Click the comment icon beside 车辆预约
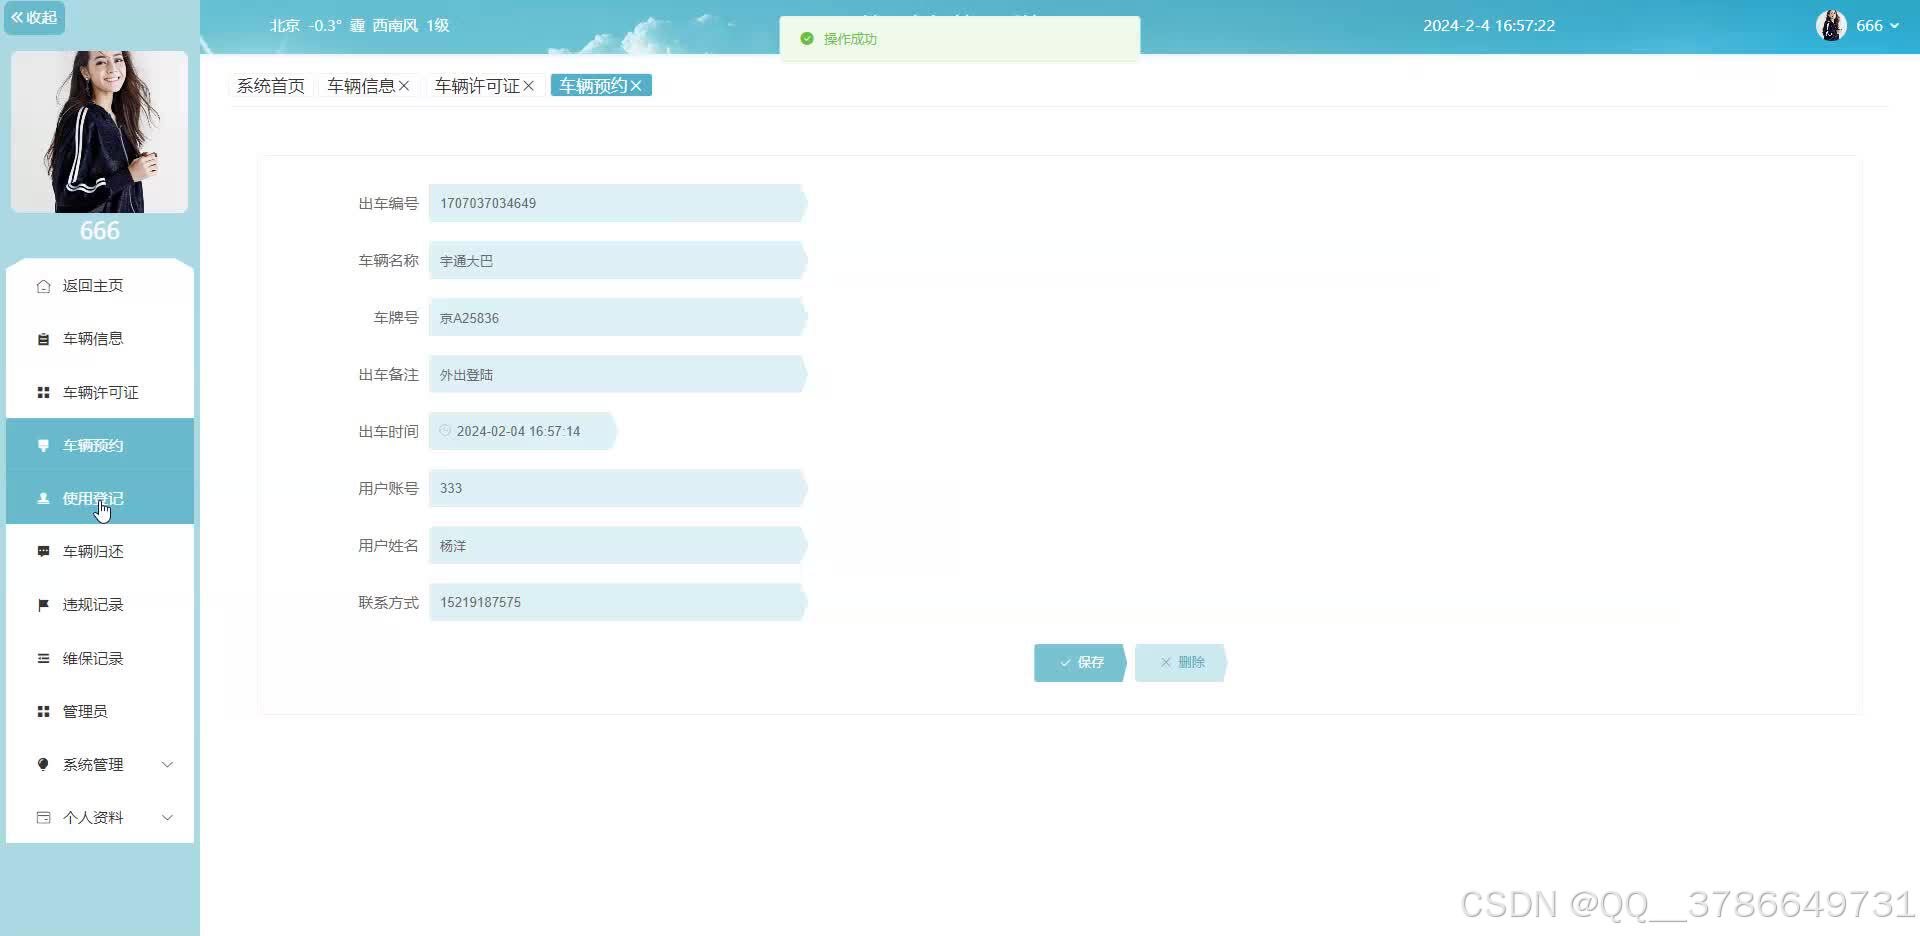This screenshot has width=1920, height=936. (43, 445)
